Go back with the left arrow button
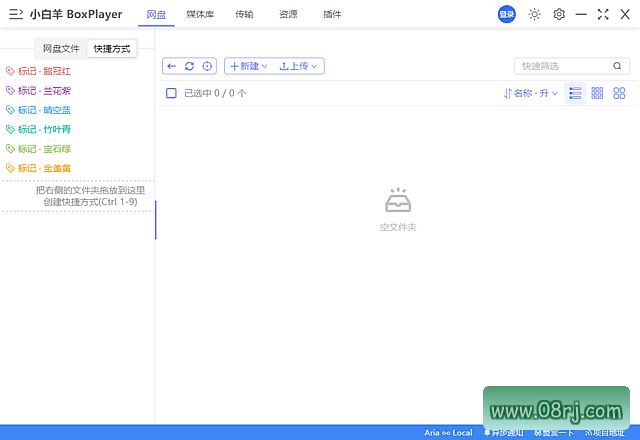This screenshot has height=440, width=640. pos(171,66)
